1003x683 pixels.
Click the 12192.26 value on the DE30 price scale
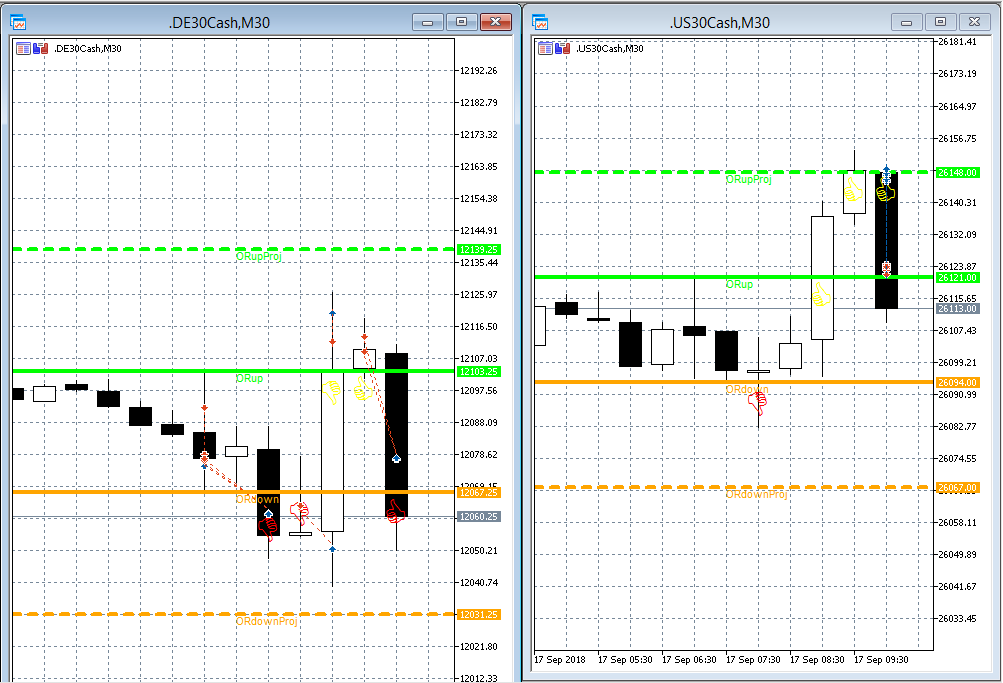[479, 71]
